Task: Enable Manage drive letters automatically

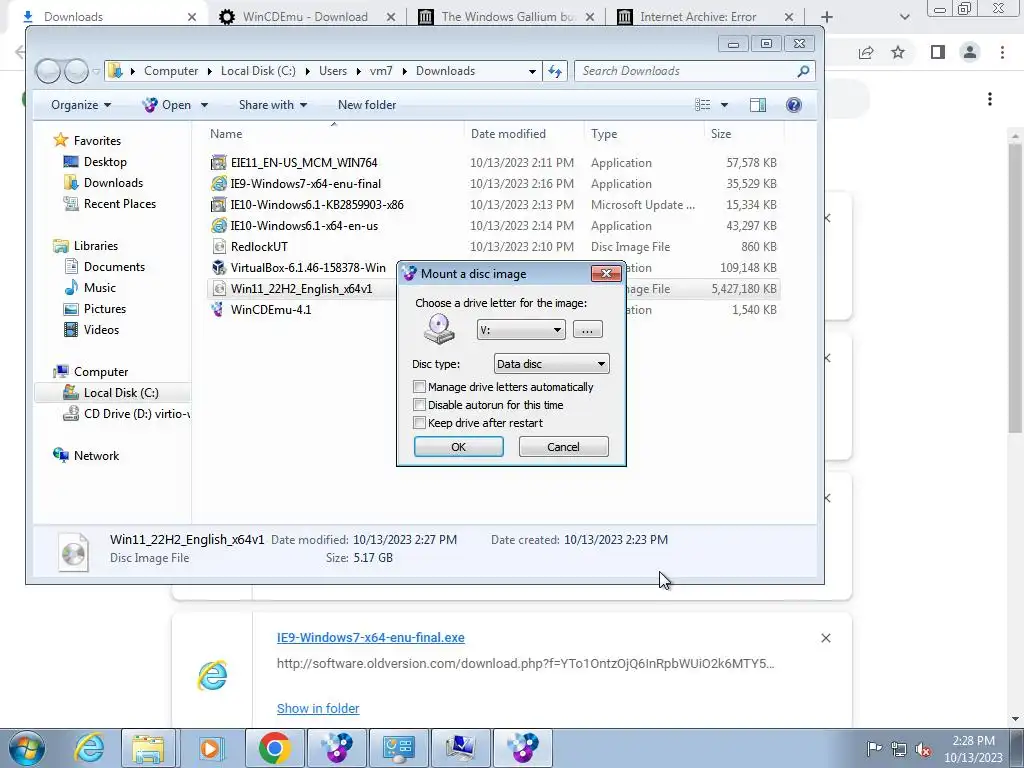Action: click(420, 387)
